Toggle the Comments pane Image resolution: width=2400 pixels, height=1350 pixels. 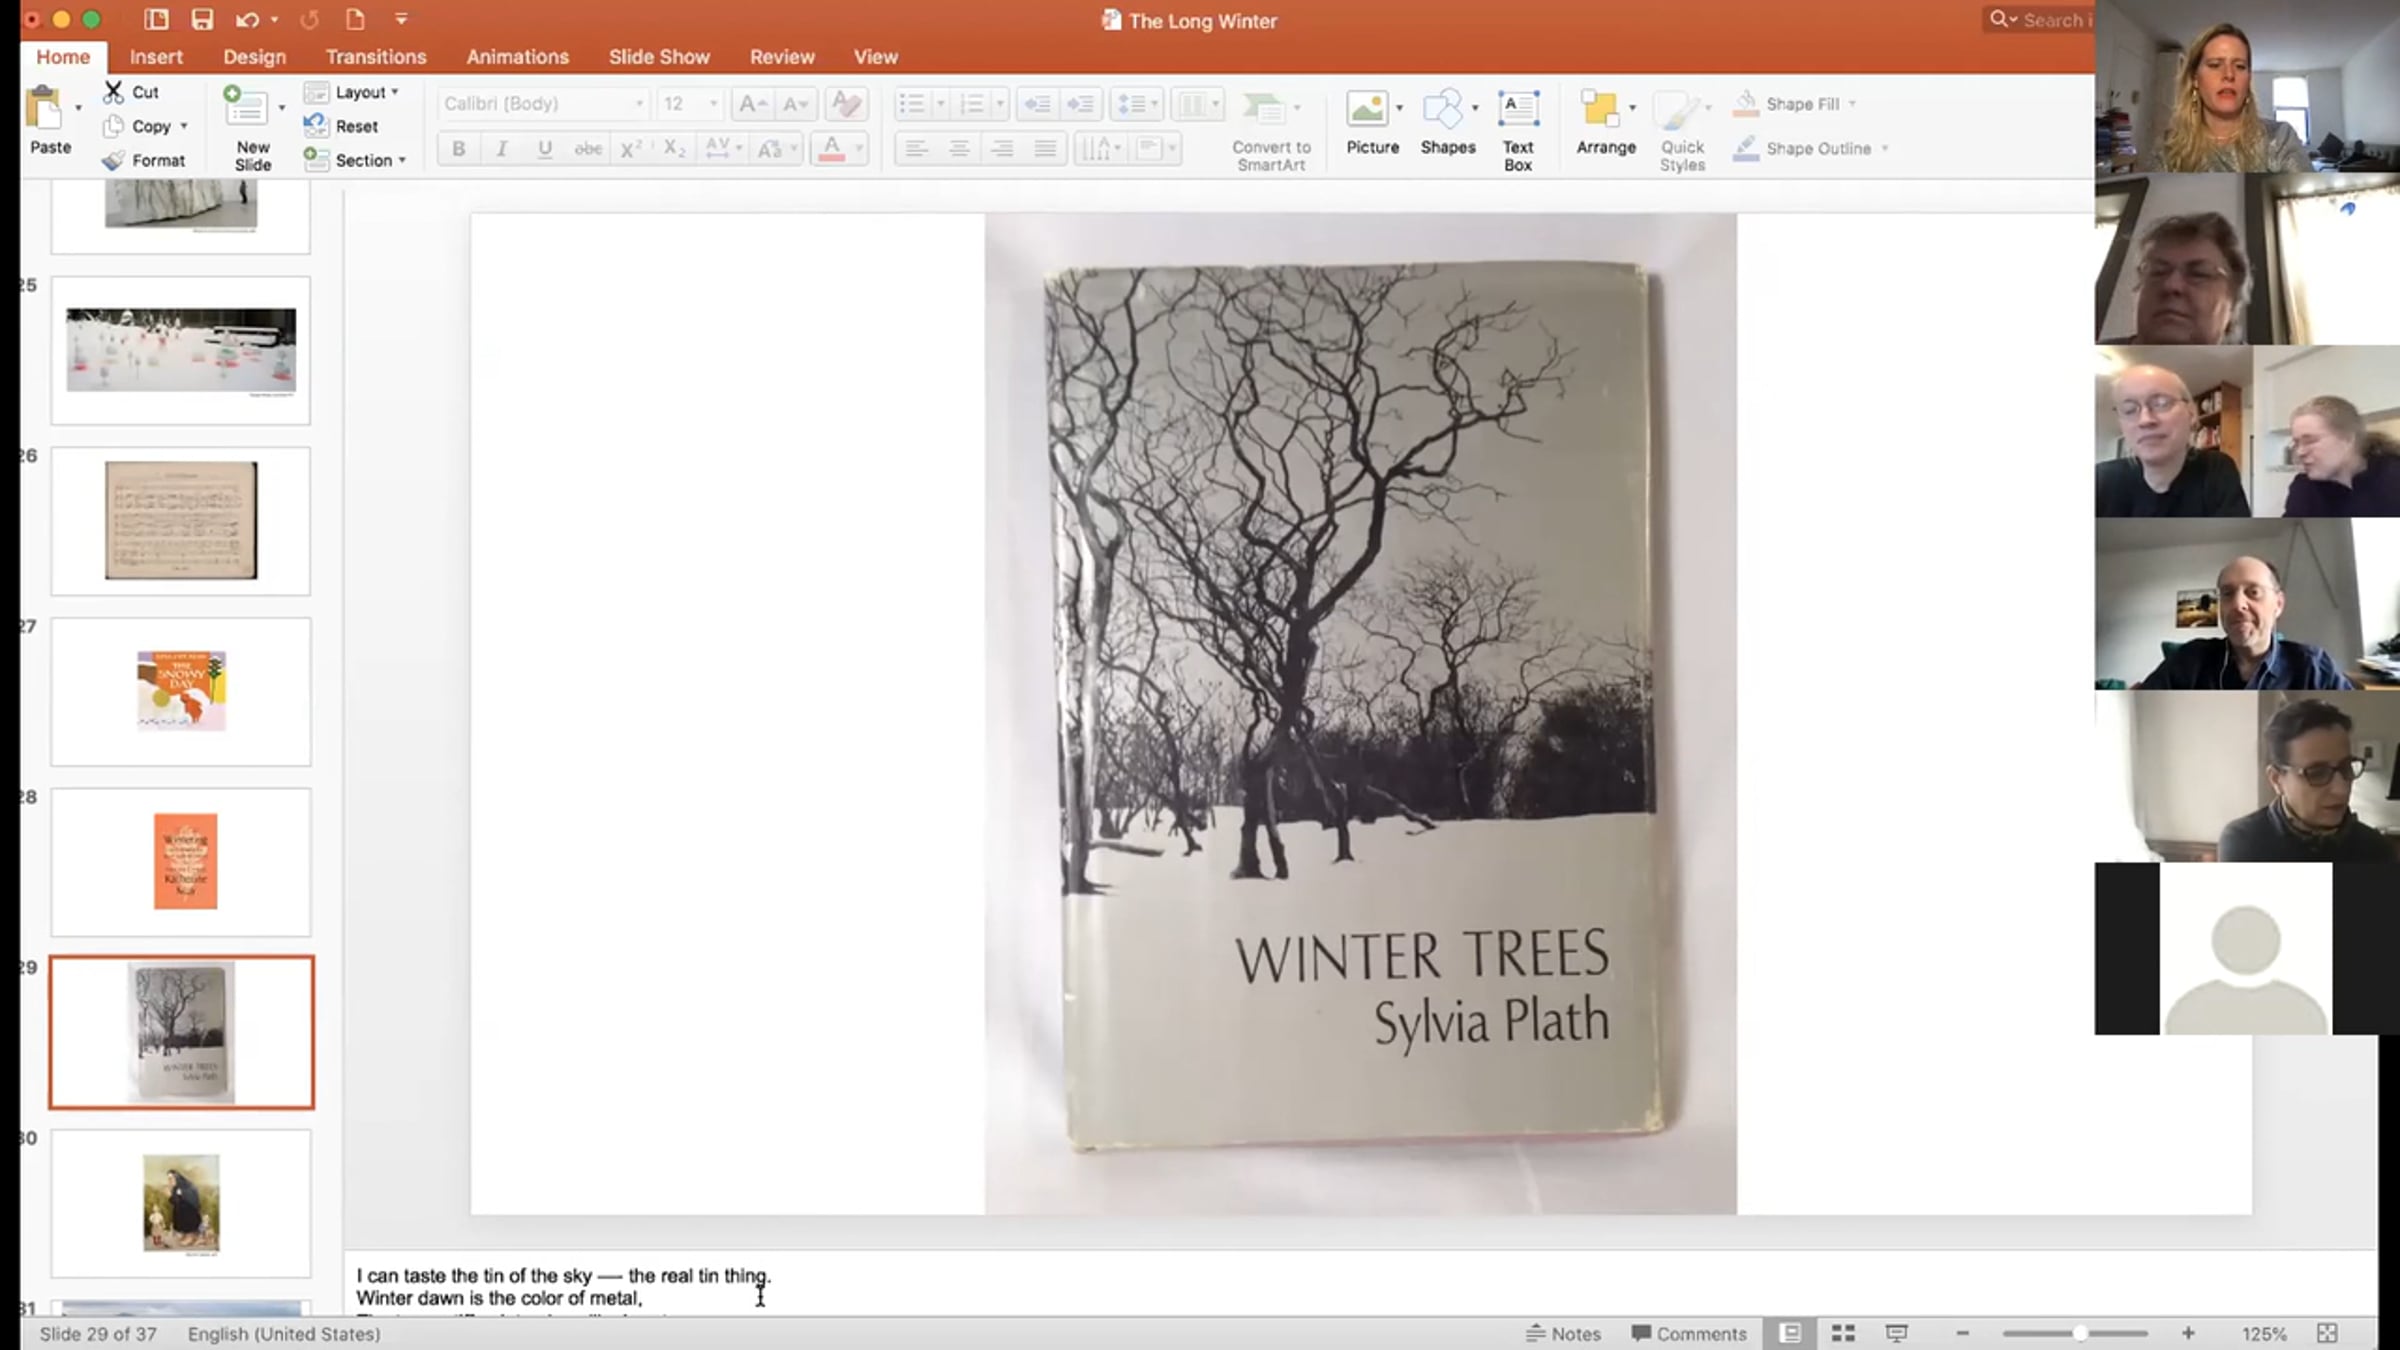coord(1688,1333)
